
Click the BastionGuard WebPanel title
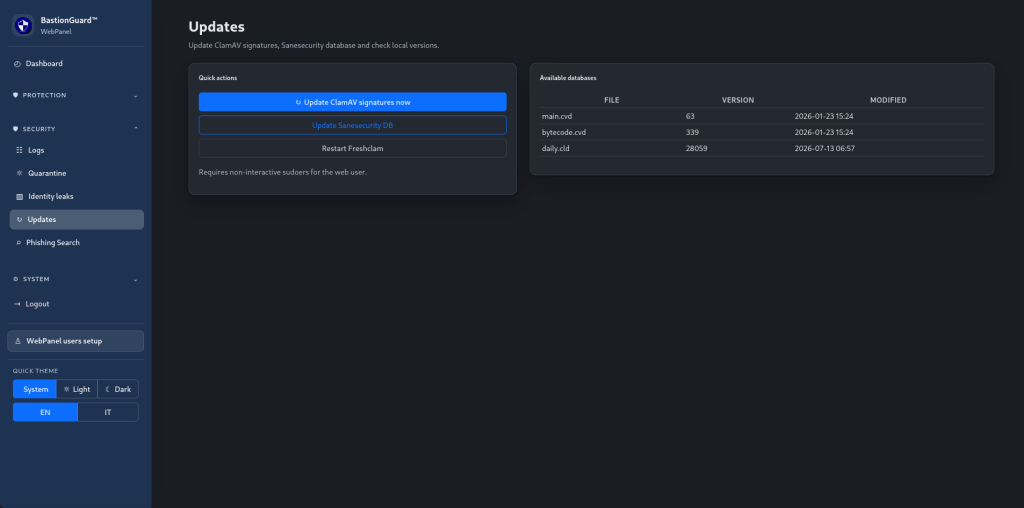(x=69, y=25)
